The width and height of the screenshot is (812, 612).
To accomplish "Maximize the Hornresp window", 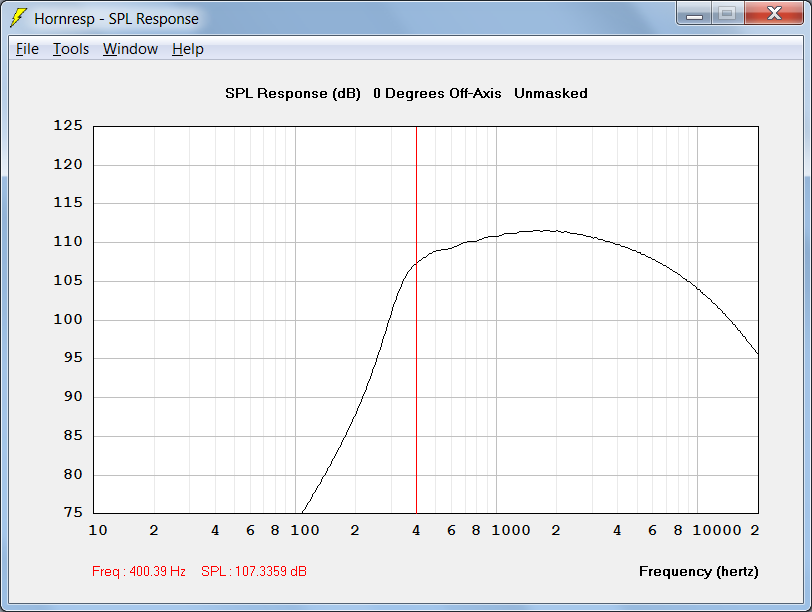I will click(728, 14).
